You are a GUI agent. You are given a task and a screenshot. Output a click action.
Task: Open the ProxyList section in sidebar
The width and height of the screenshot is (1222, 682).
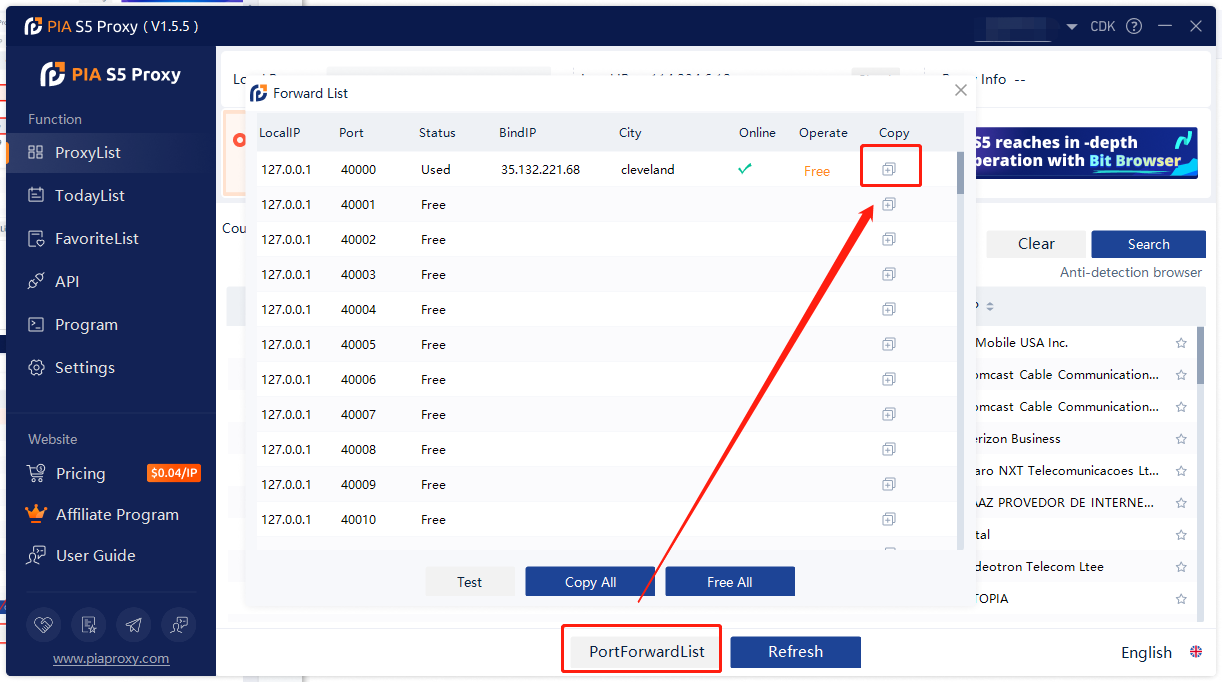point(90,152)
